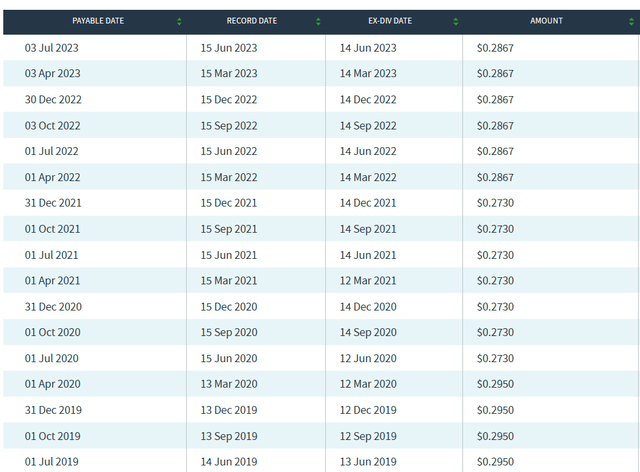
Task: Click the PAYABLE DATE column header
Action: (98, 21)
